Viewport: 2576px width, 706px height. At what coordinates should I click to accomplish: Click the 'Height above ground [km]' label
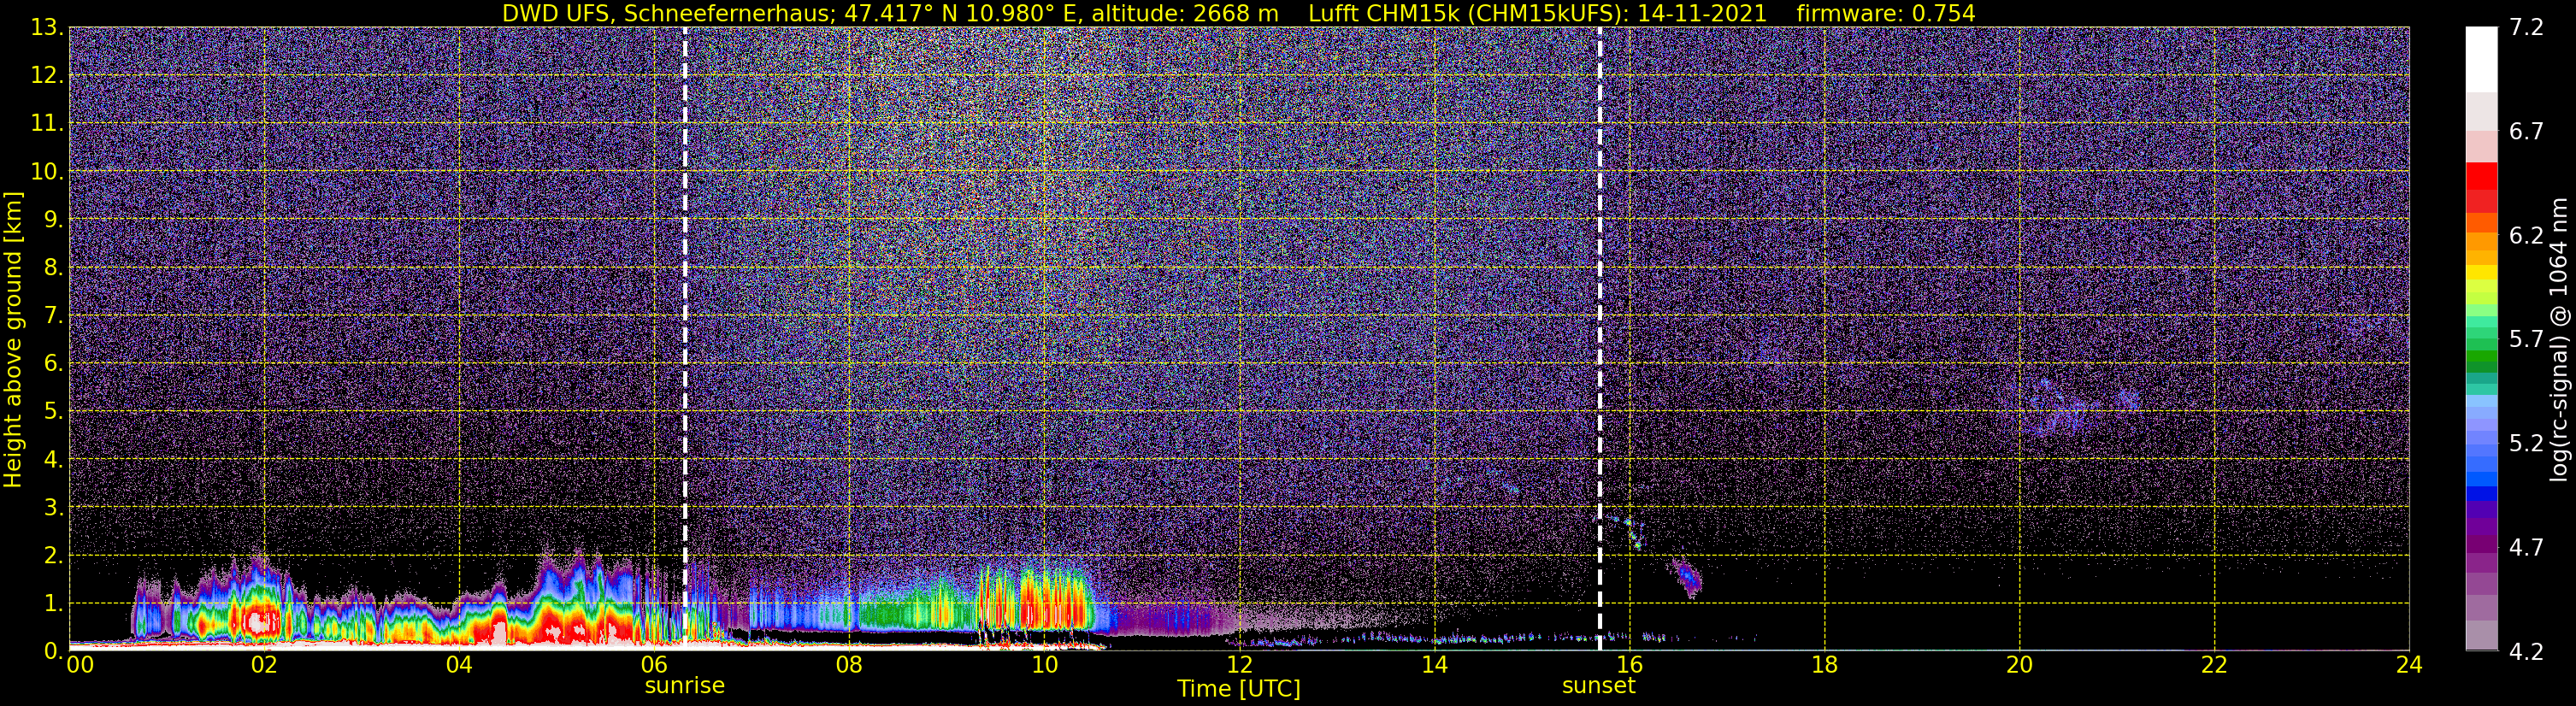tap(13, 339)
